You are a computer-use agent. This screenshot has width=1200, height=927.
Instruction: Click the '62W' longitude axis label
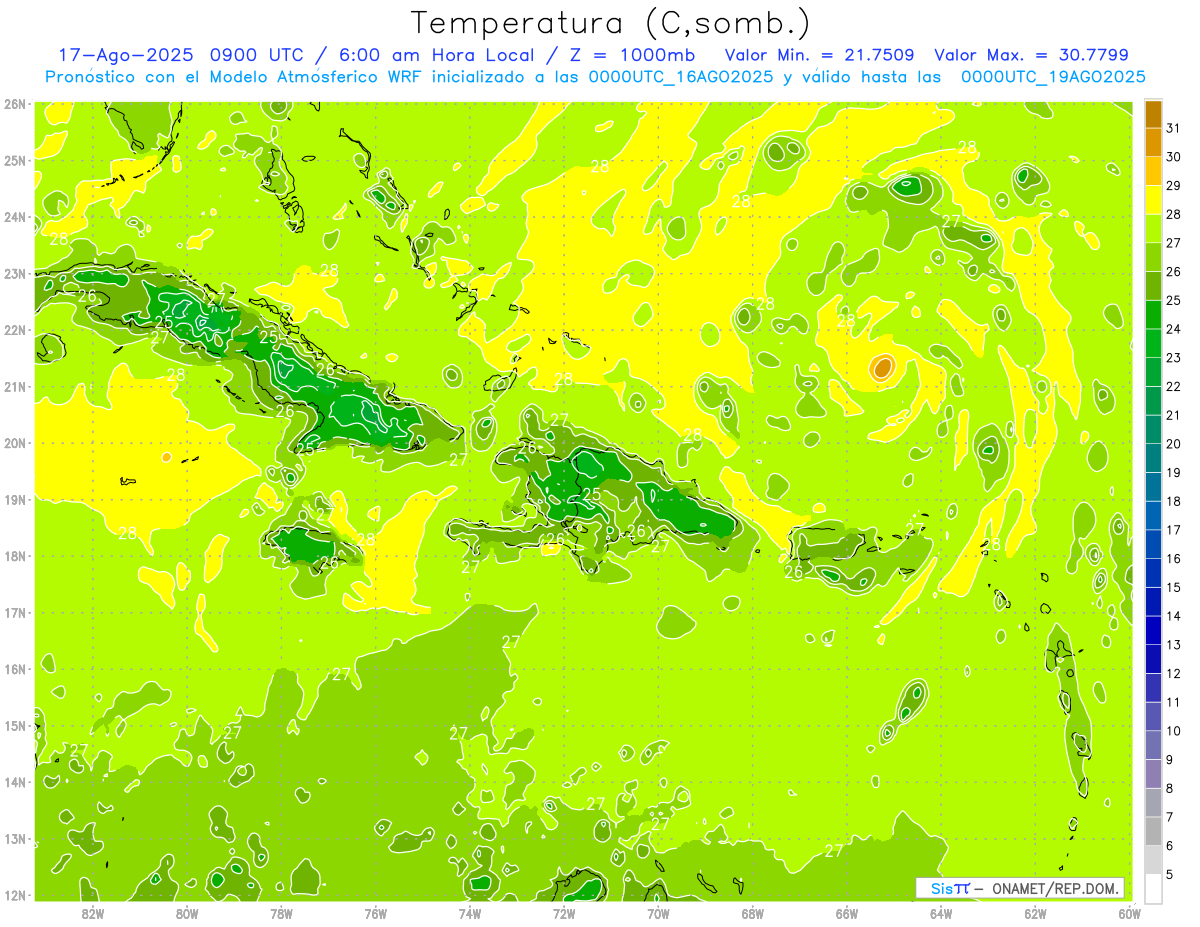[1035, 913]
